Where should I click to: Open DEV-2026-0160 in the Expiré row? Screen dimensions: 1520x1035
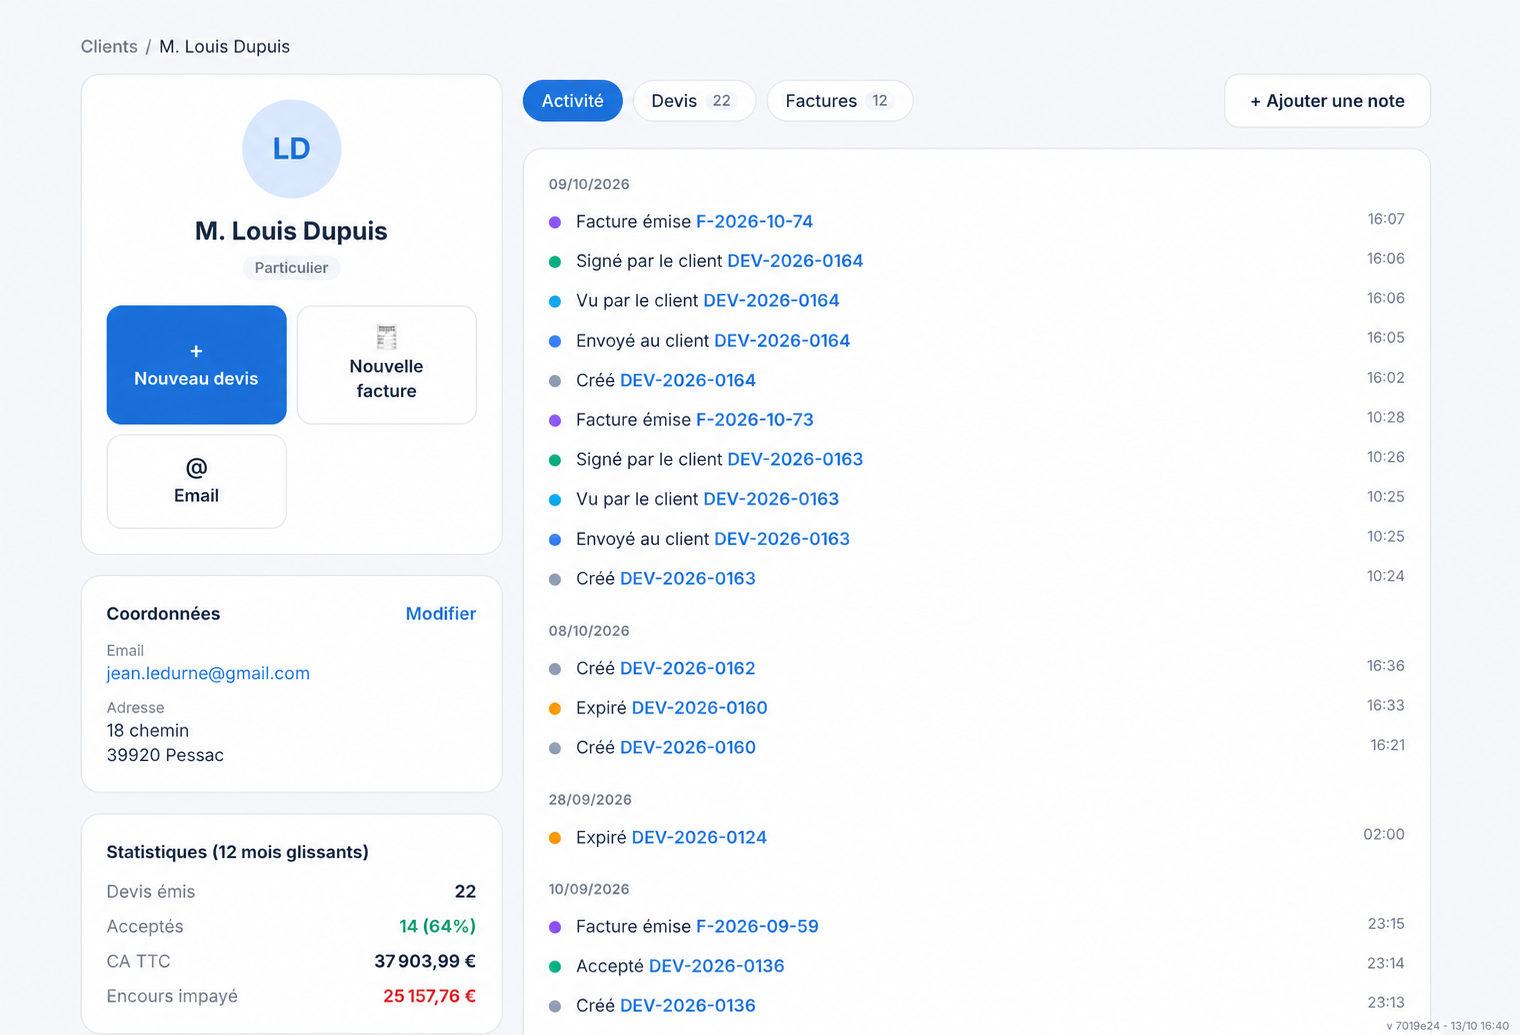(x=699, y=708)
